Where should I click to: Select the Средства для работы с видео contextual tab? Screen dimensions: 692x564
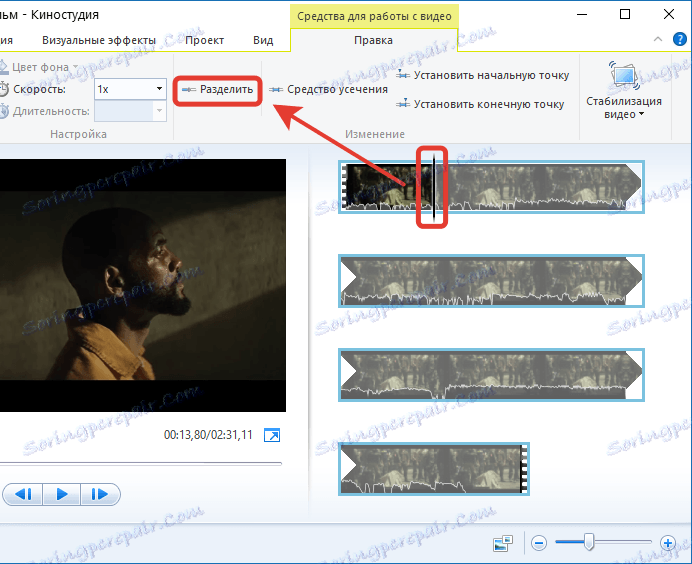coord(374,16)
